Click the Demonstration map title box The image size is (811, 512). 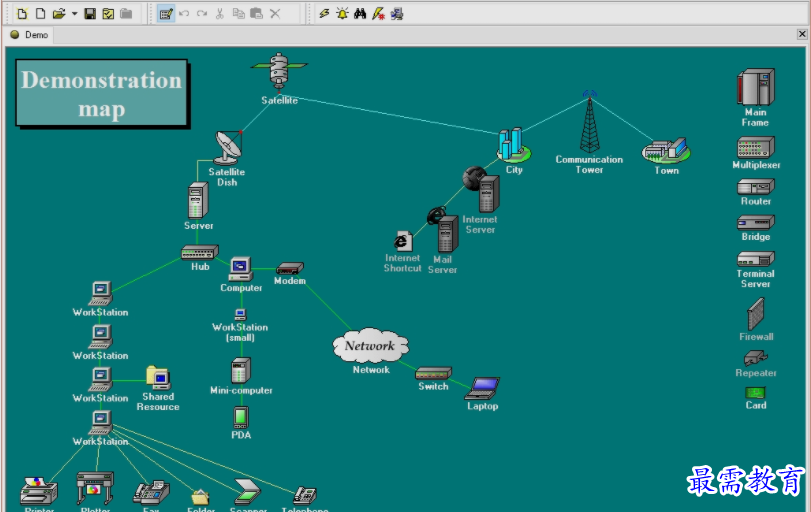point(102,94)
